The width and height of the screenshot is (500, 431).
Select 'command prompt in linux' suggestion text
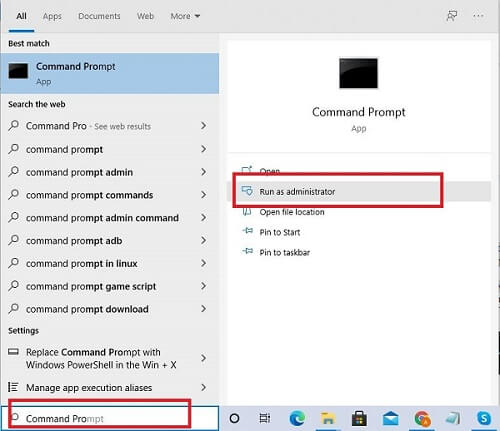[82, 263]
